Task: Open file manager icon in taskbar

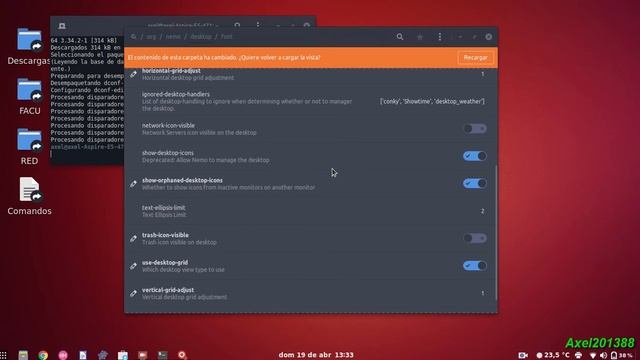Action: tap(23, 355)
